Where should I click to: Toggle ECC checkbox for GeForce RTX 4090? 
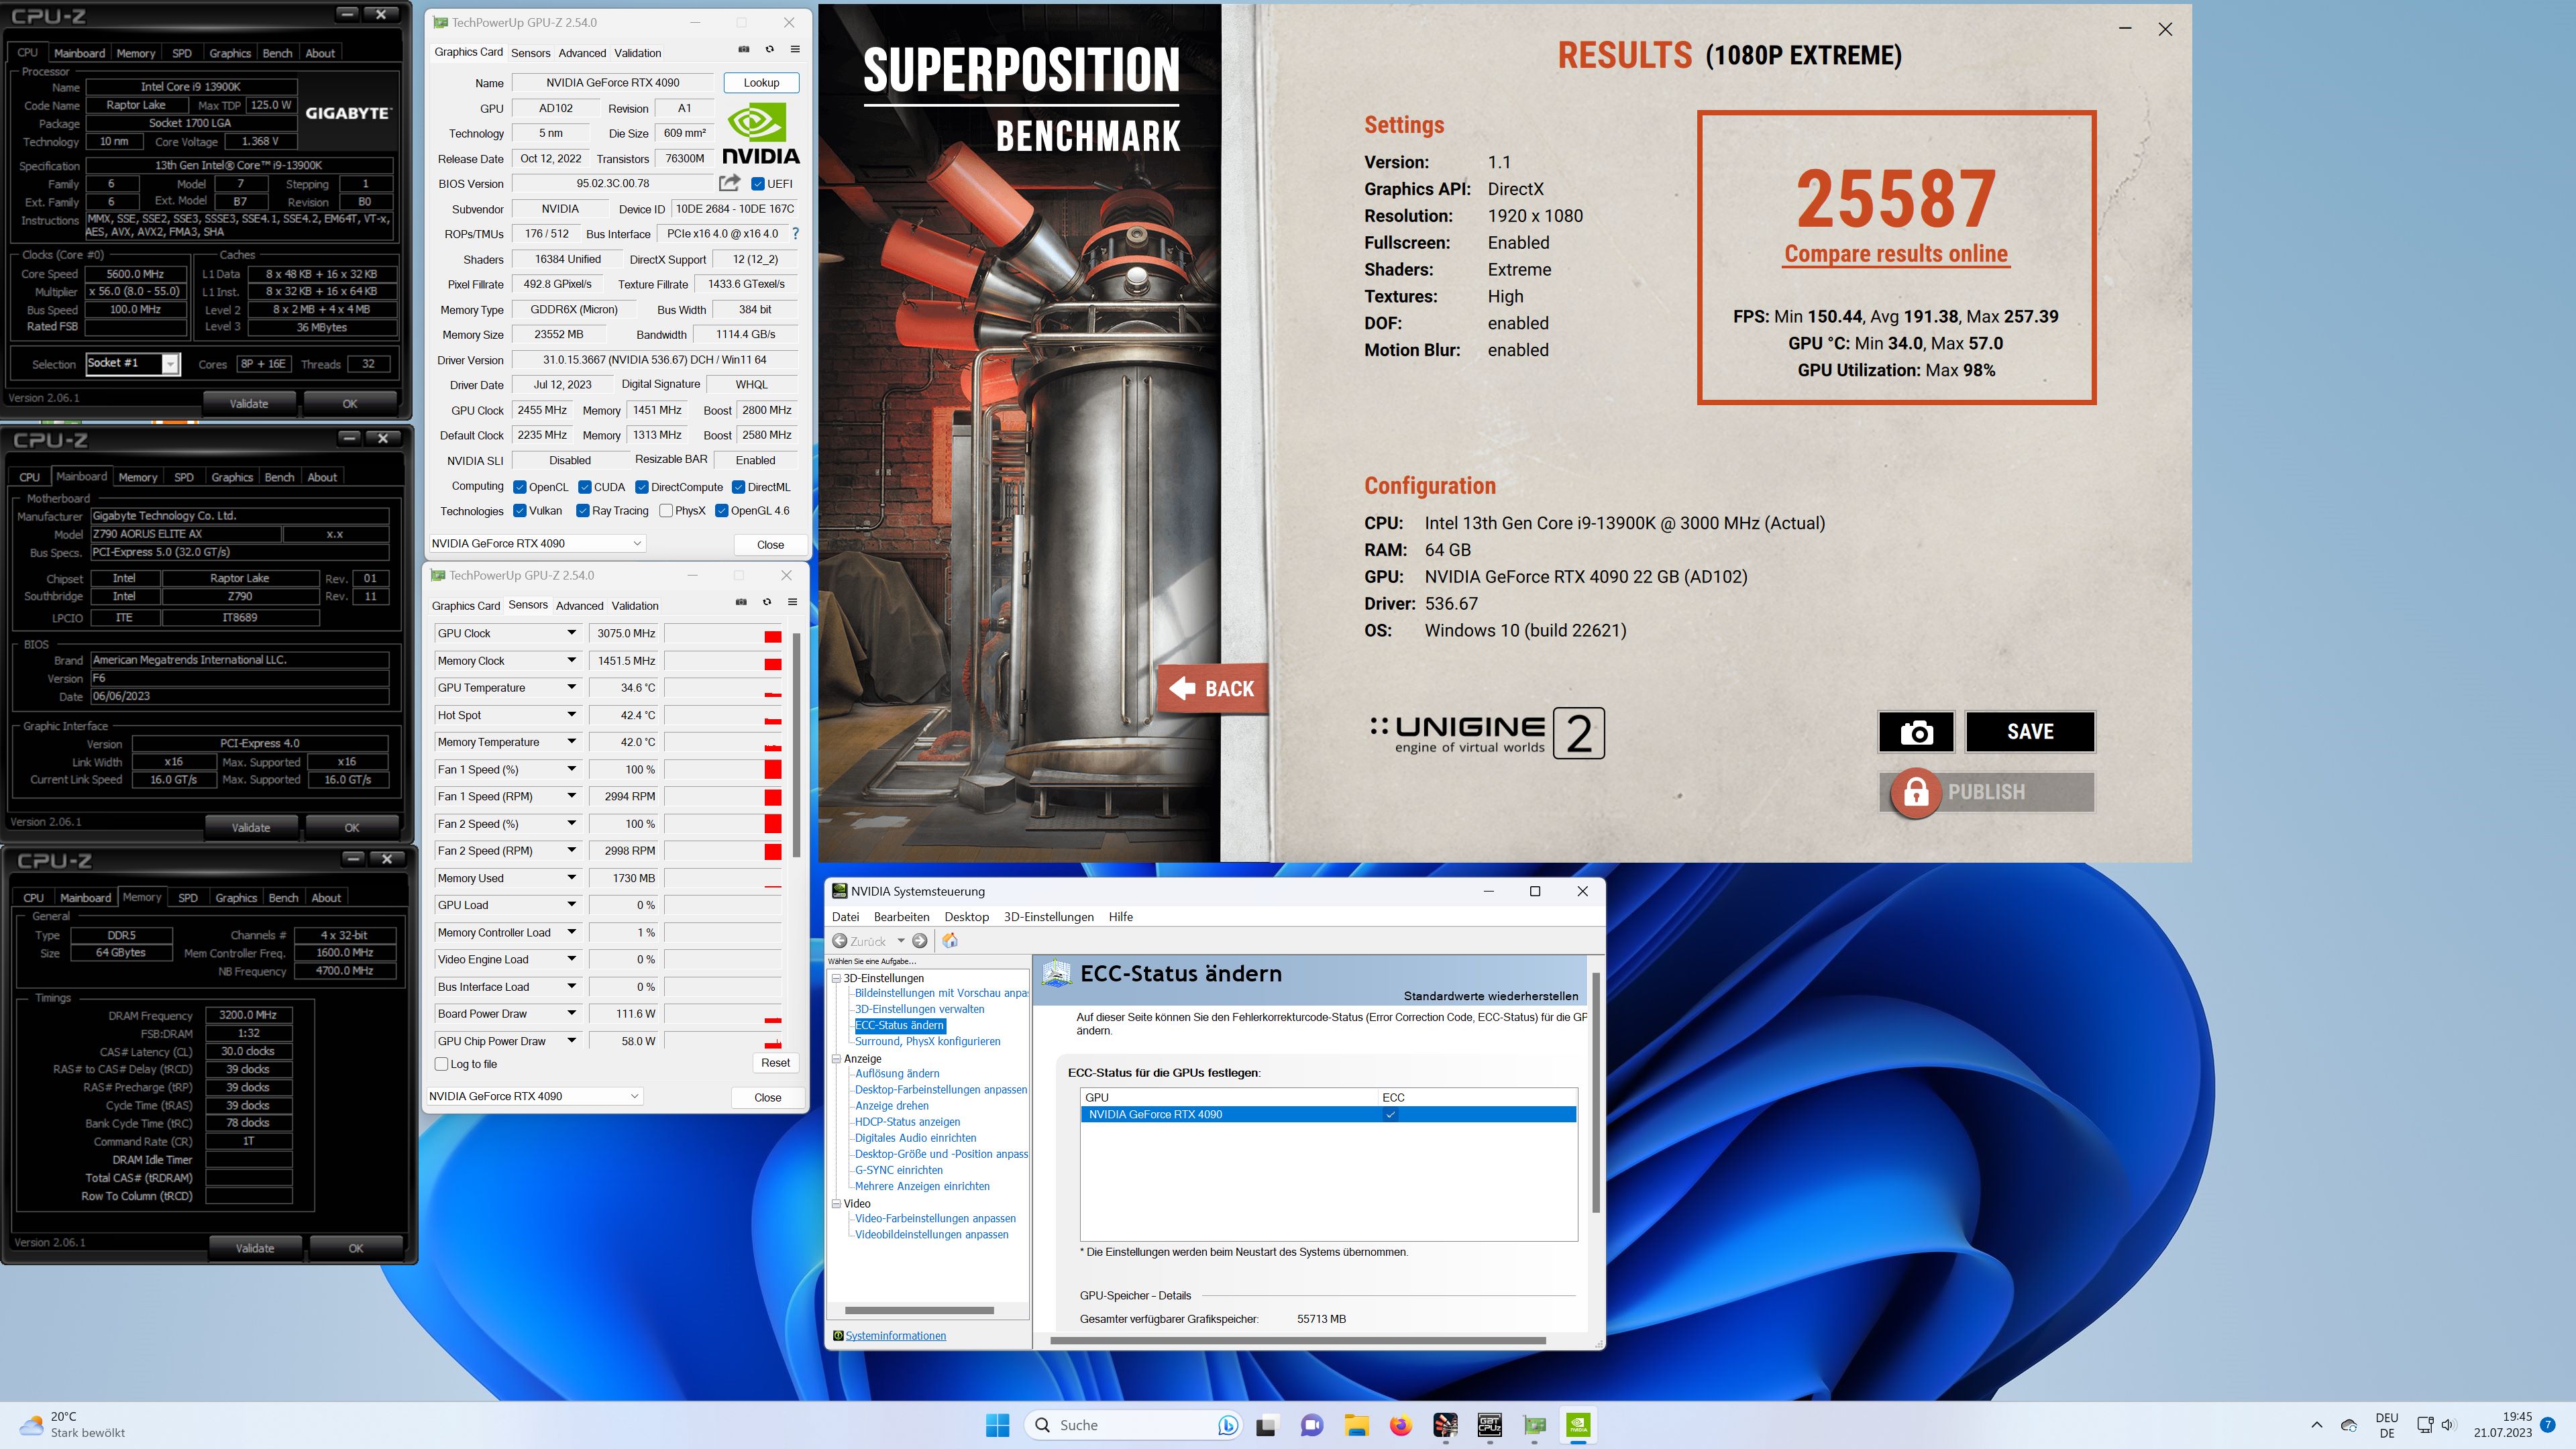tap(1390, 1114)
